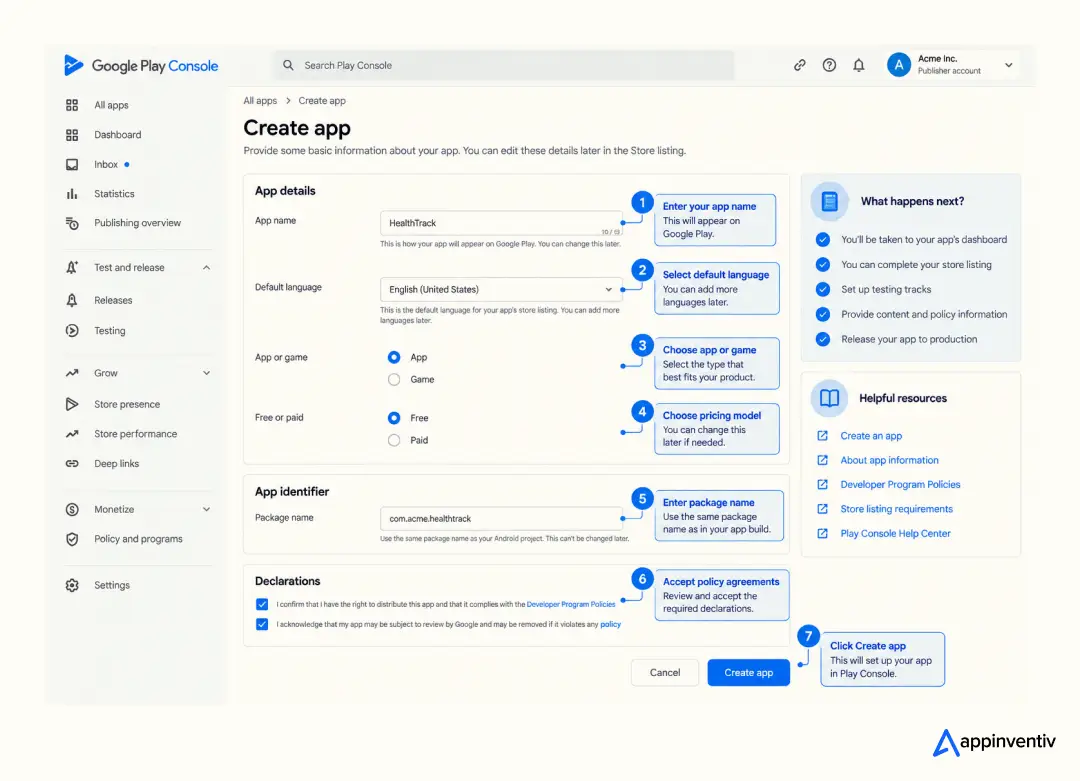This screenshot has width=1080, height=781.
Task: Open Publishing overview in sidebar
Action: point(138,223)
